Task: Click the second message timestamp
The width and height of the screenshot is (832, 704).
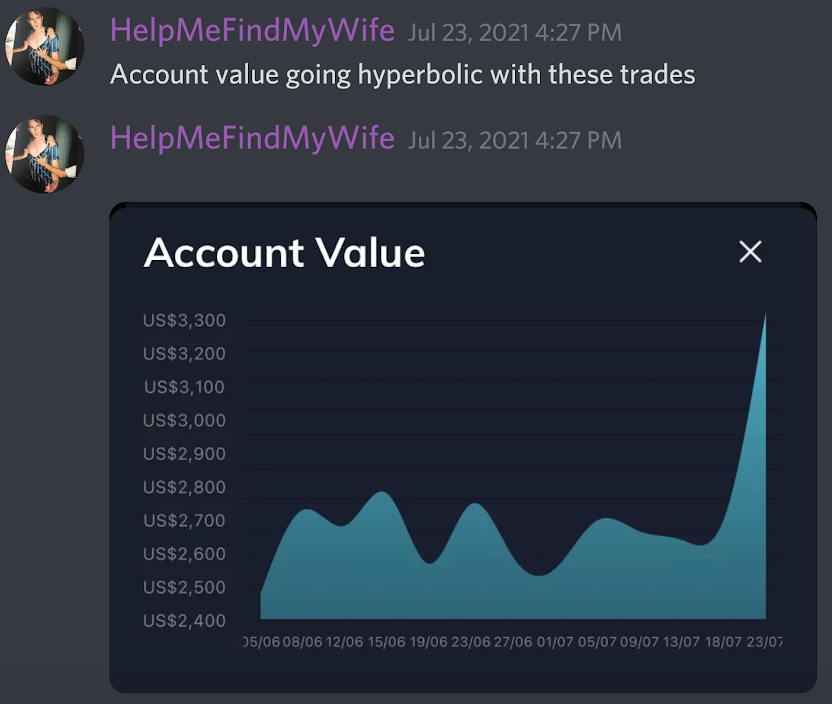Action: point(515,141)
